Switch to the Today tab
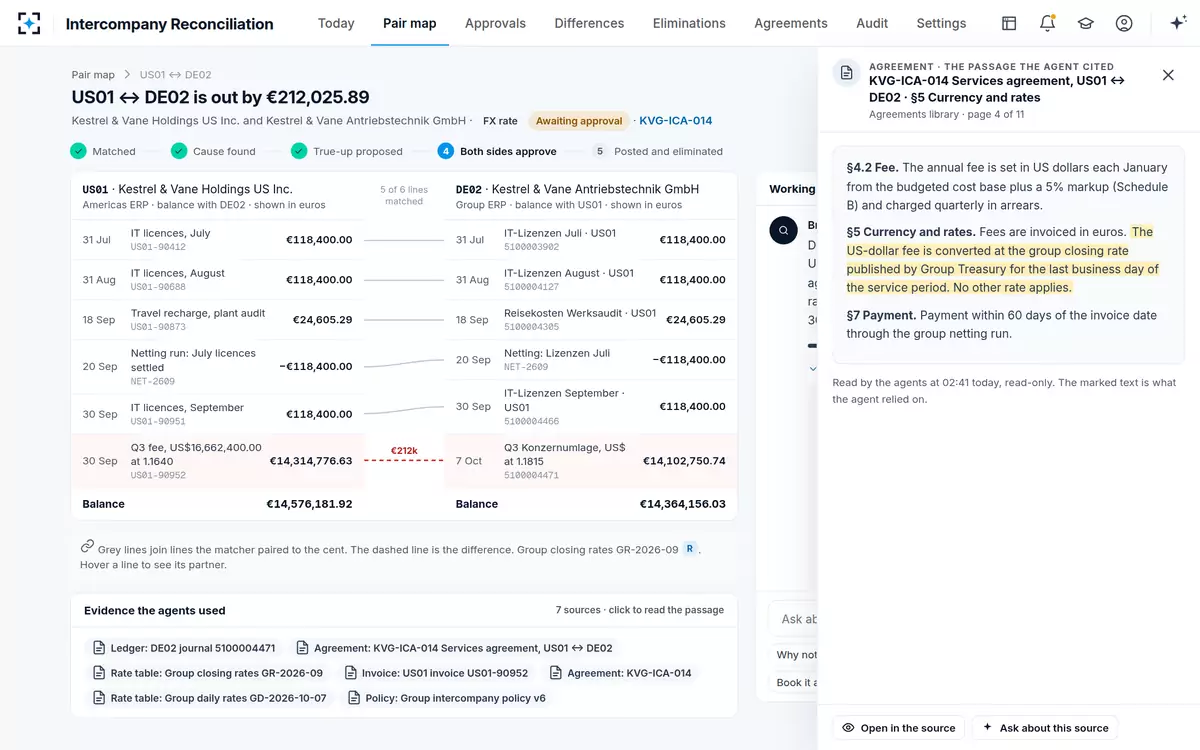 click(336, 23)
